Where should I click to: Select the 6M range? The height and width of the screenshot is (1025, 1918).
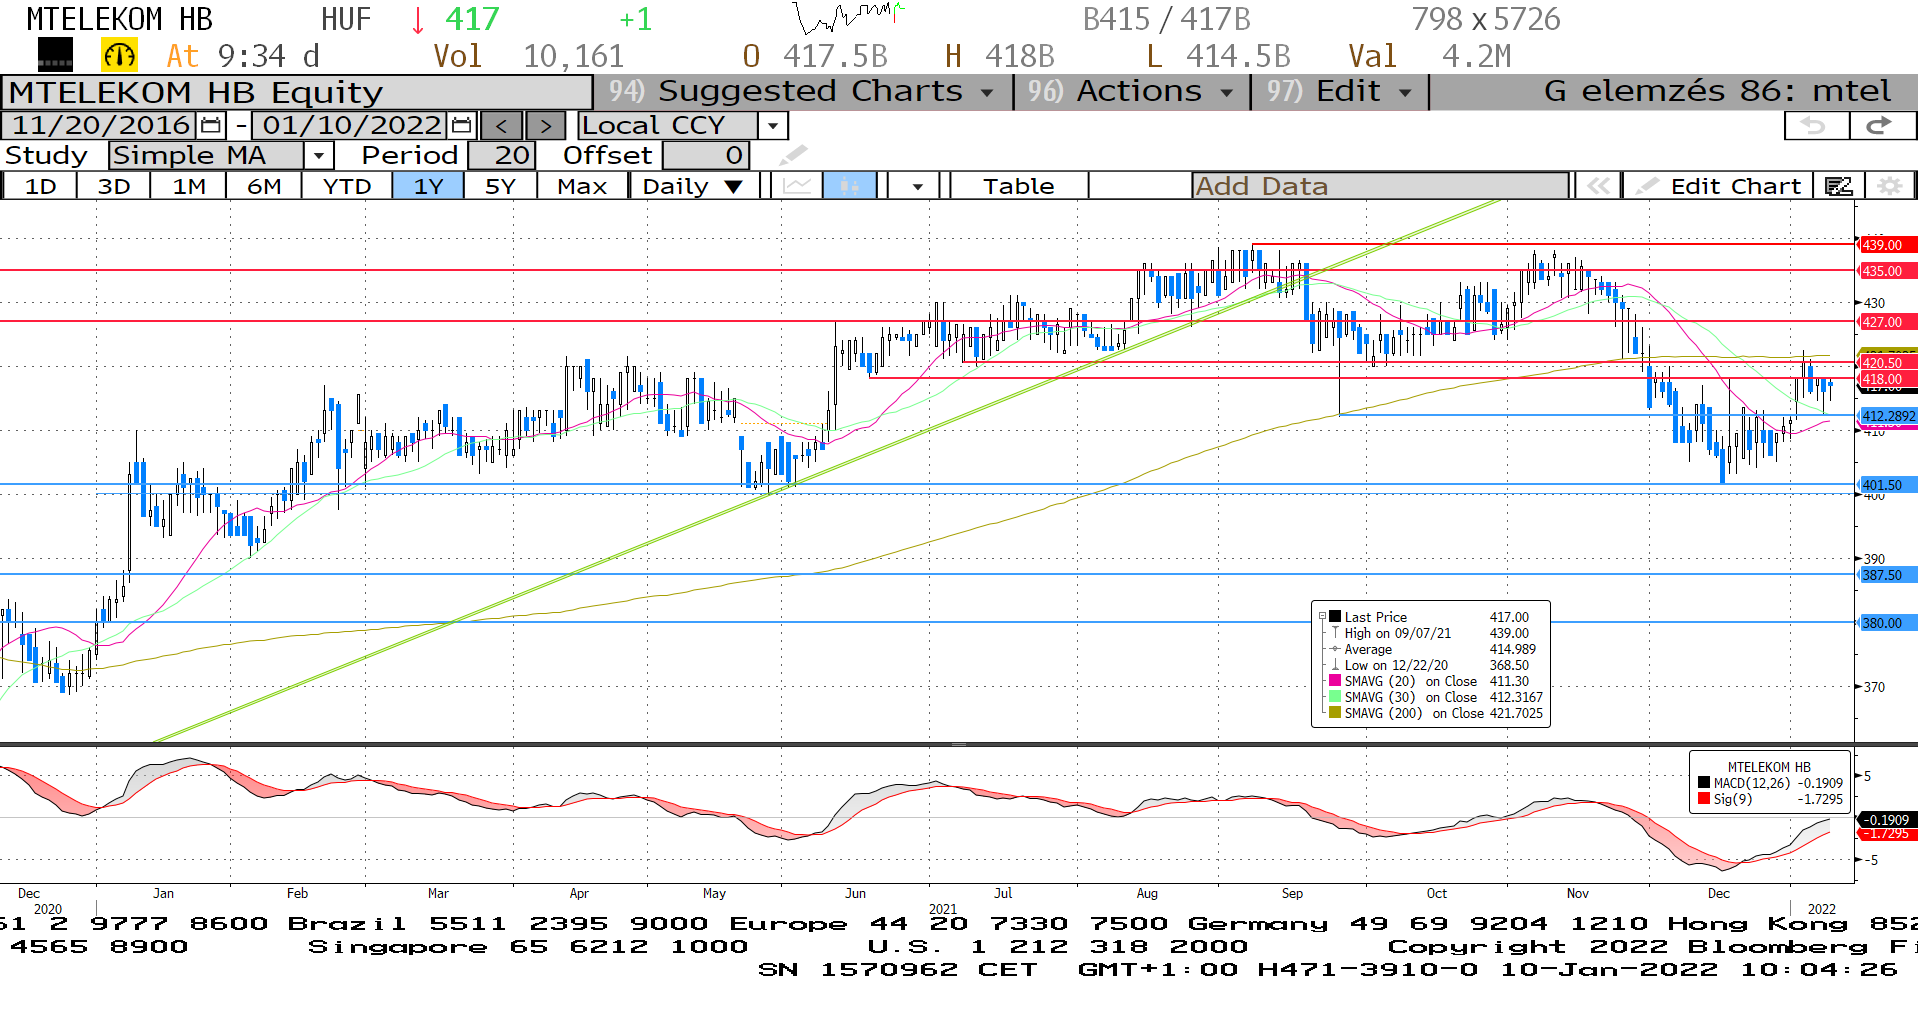(x=264, y=186)
